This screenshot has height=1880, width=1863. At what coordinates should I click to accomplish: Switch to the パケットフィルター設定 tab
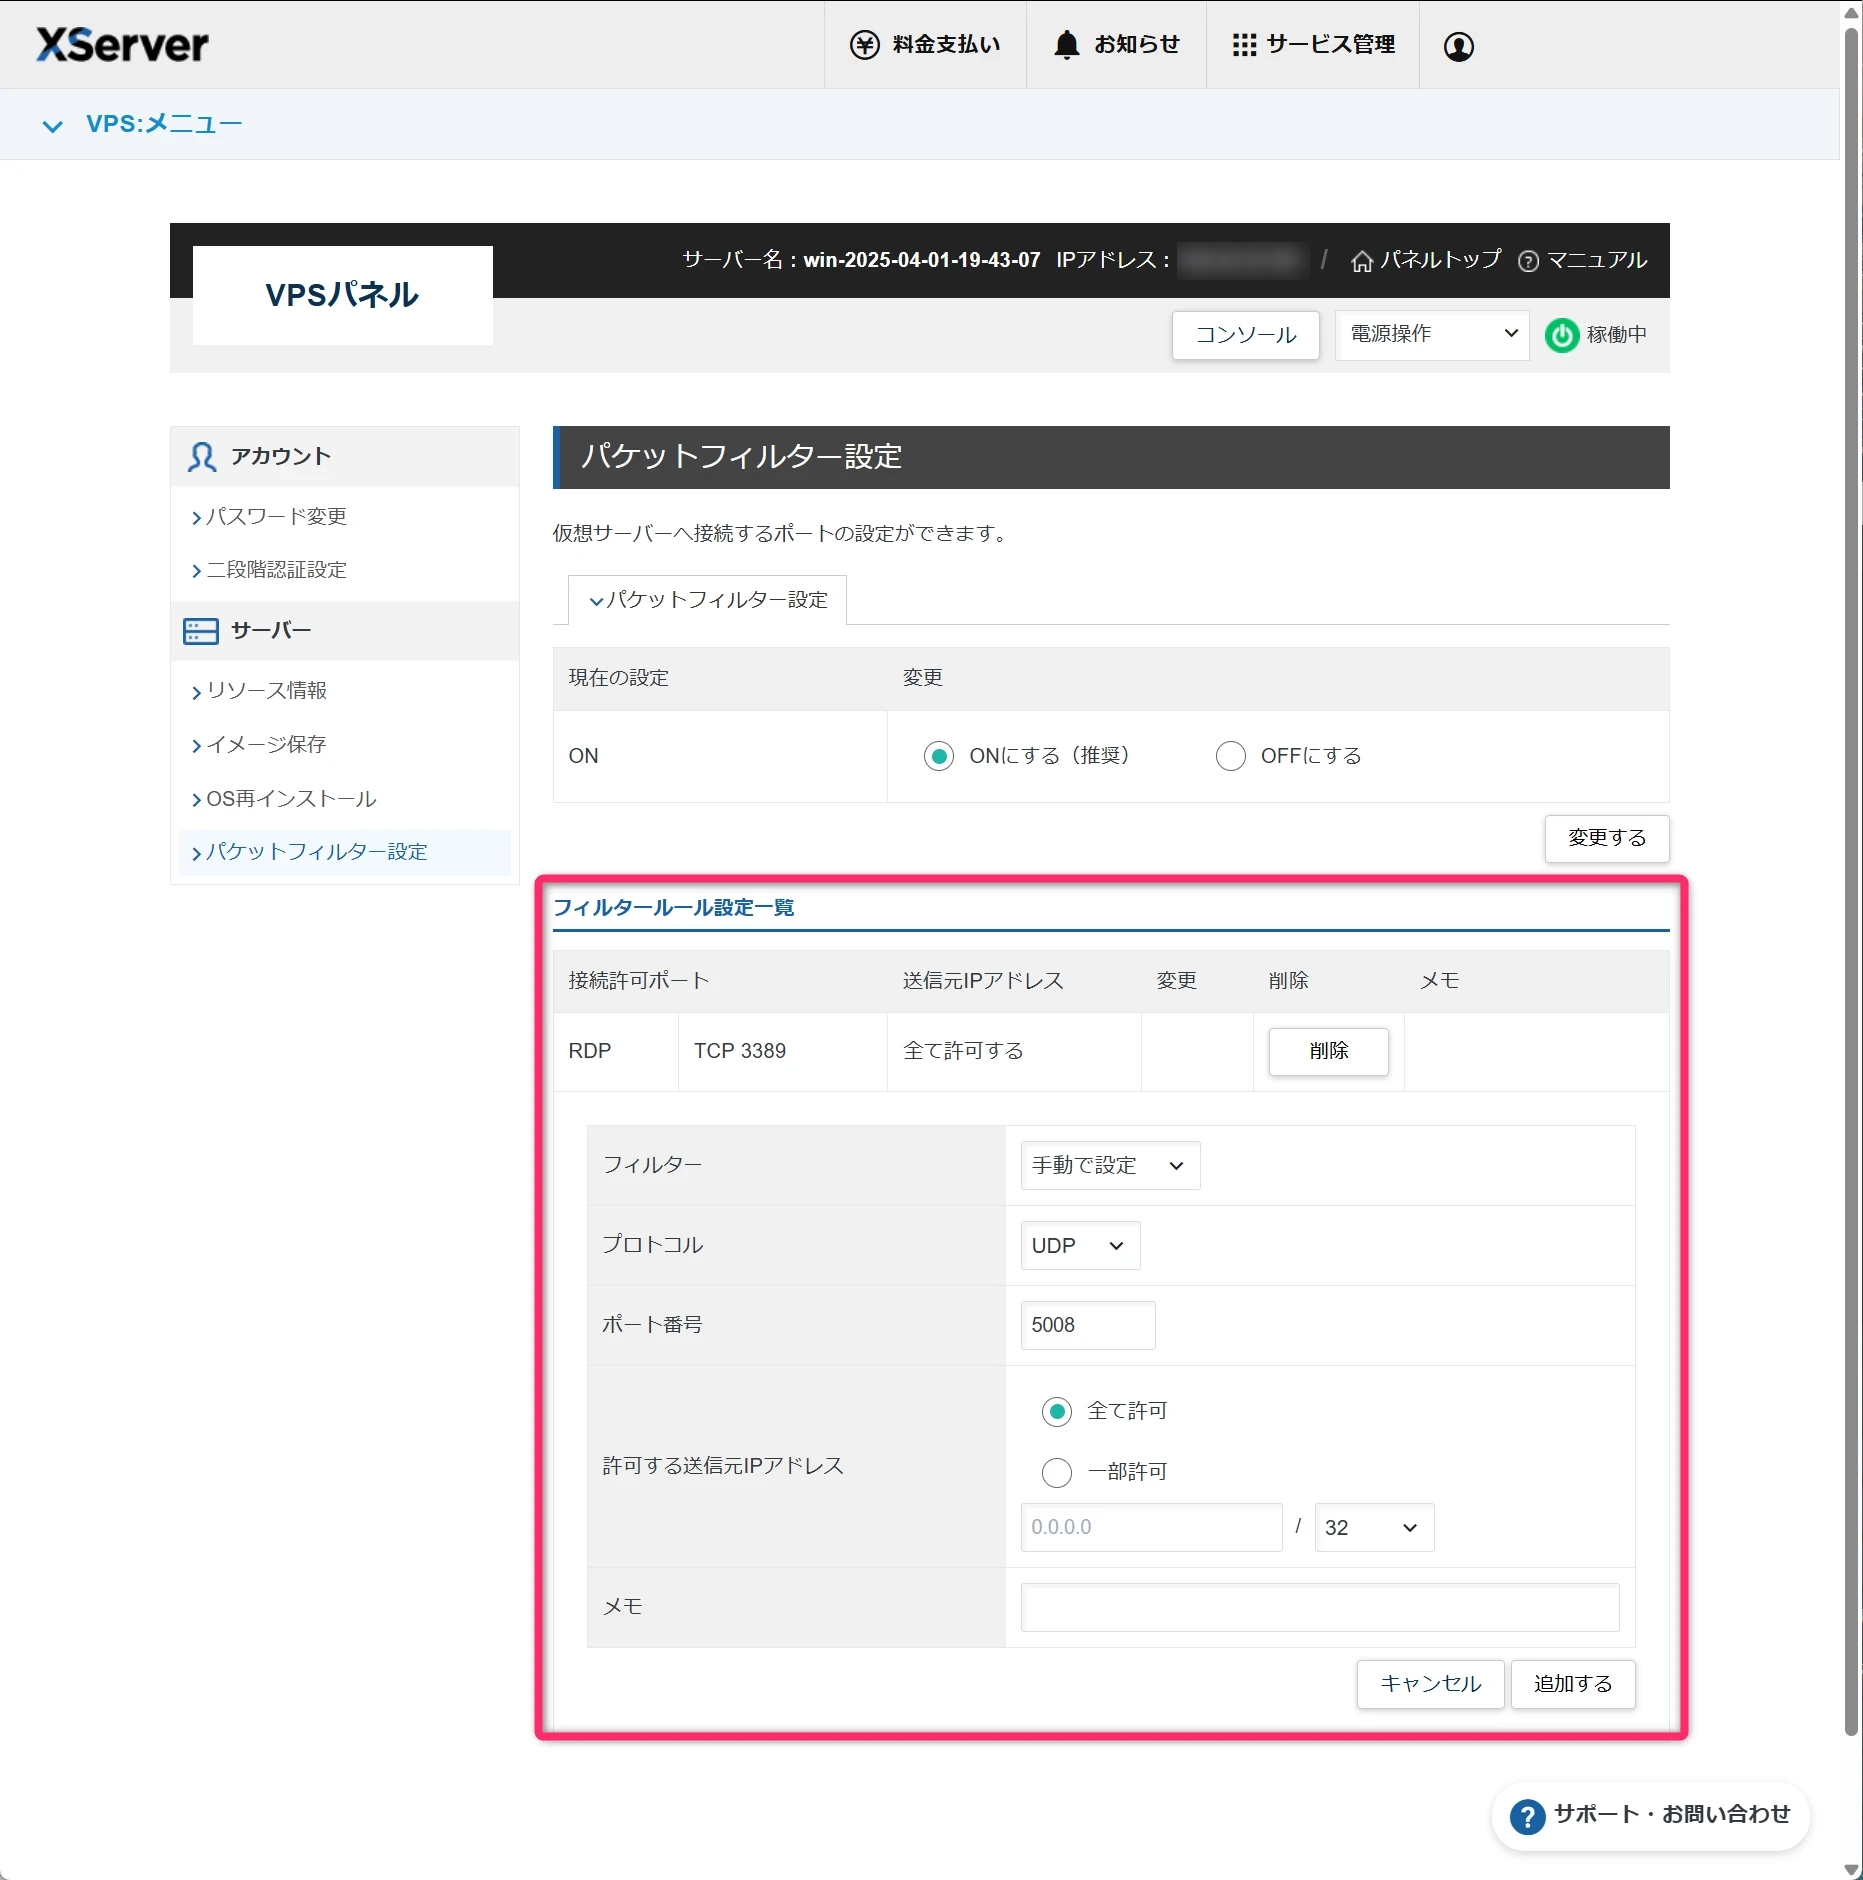point(708,600)
